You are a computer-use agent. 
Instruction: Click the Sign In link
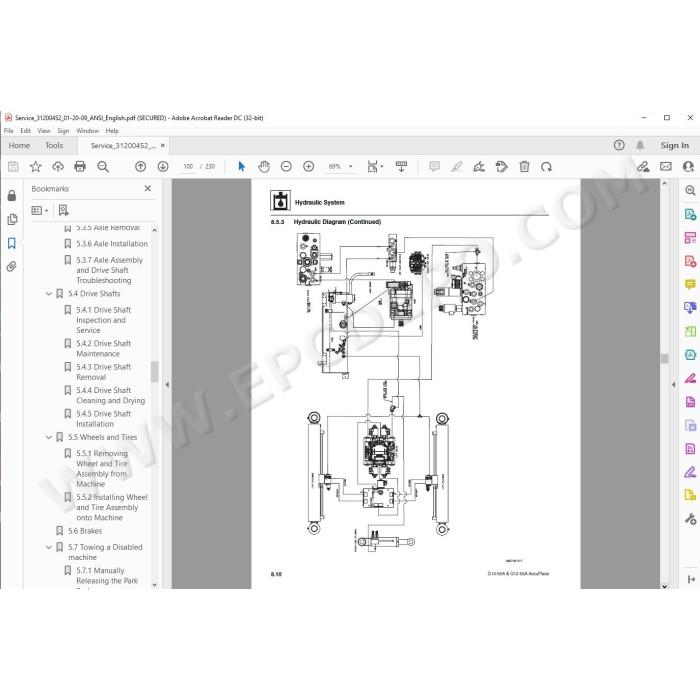tap(675, 145)
